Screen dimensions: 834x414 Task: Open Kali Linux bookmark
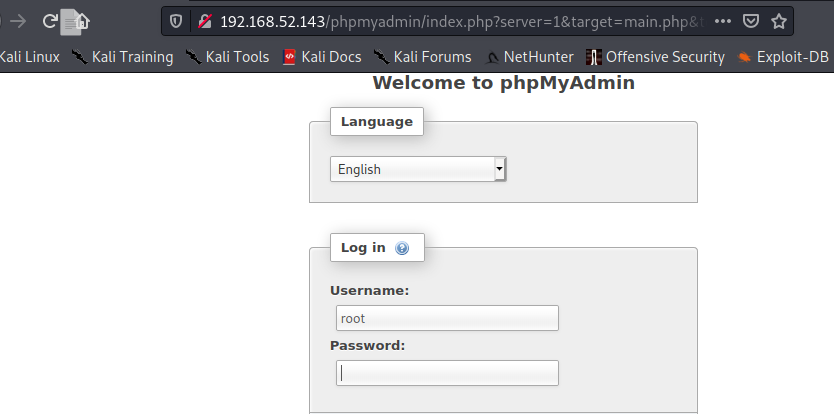pos(29,57)
